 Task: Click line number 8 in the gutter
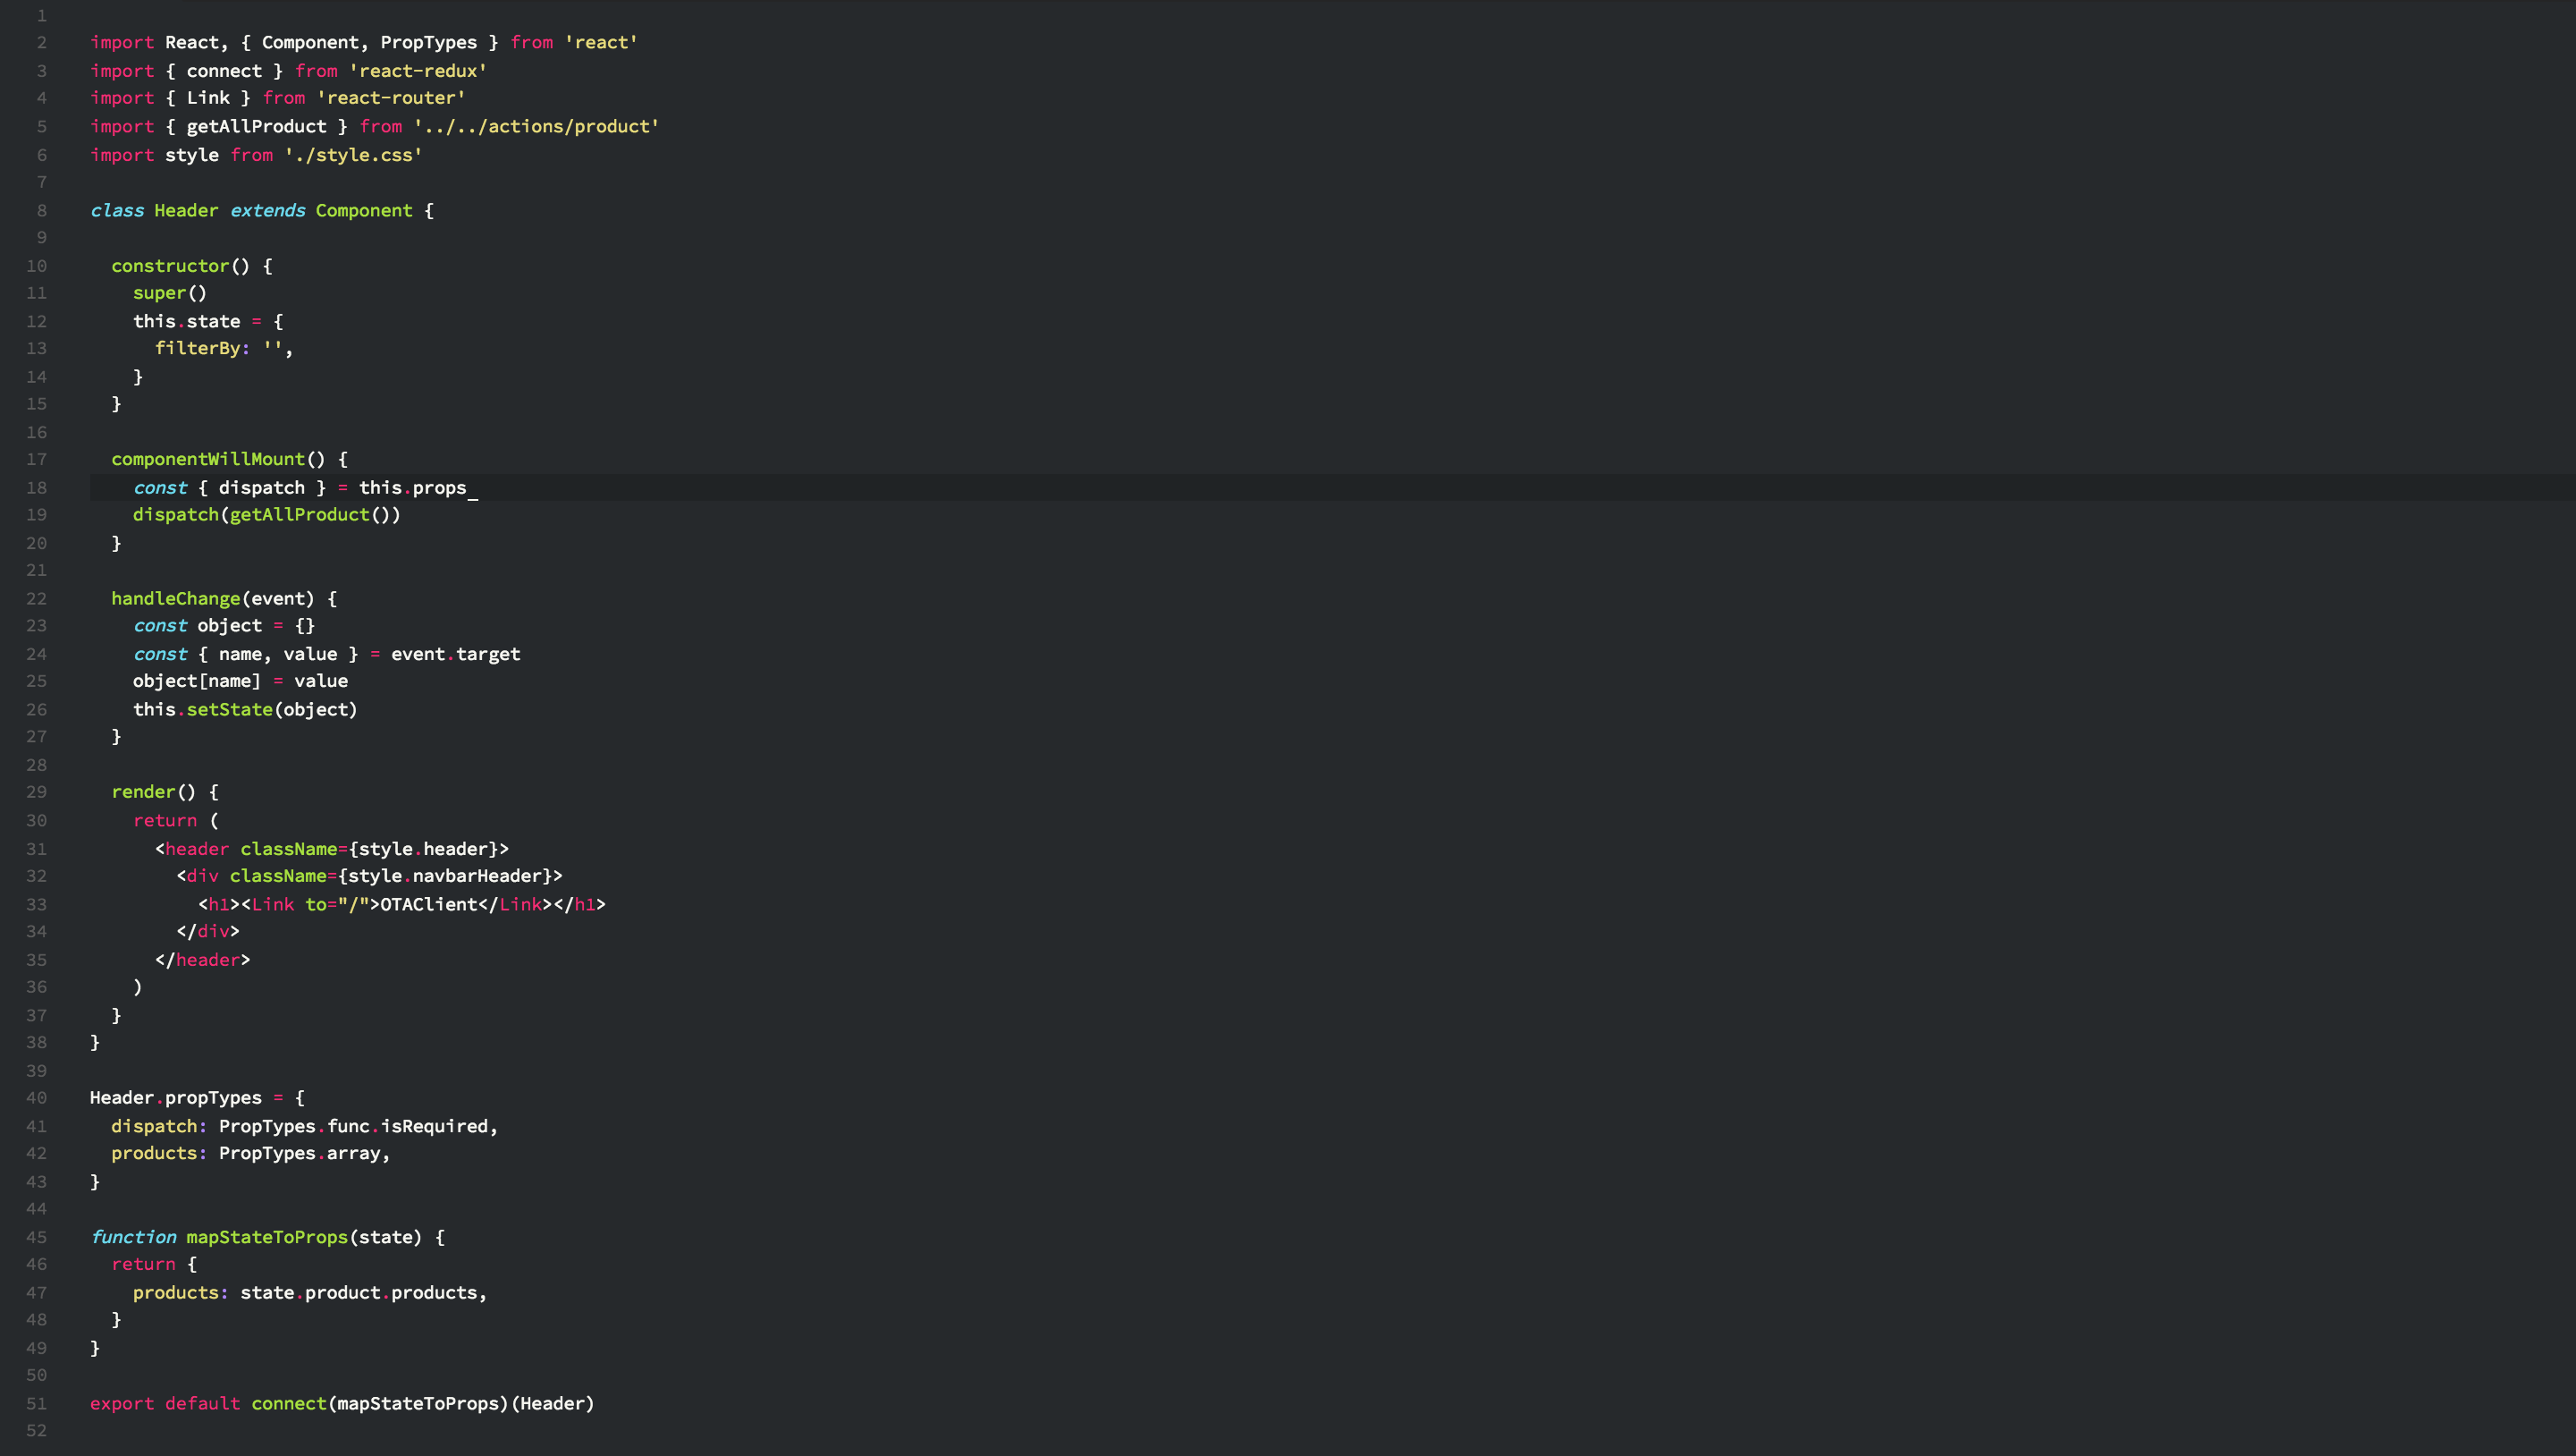pos(42,210)
